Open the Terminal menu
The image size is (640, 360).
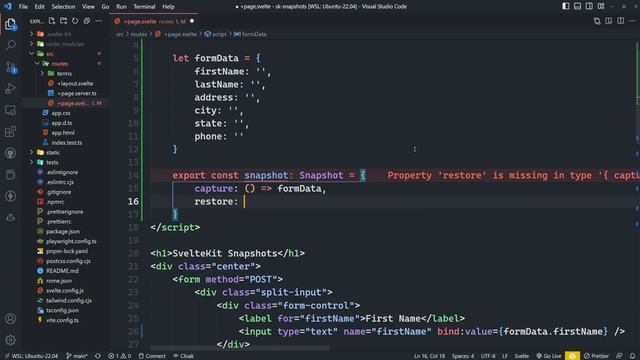[x=144, y=7]
